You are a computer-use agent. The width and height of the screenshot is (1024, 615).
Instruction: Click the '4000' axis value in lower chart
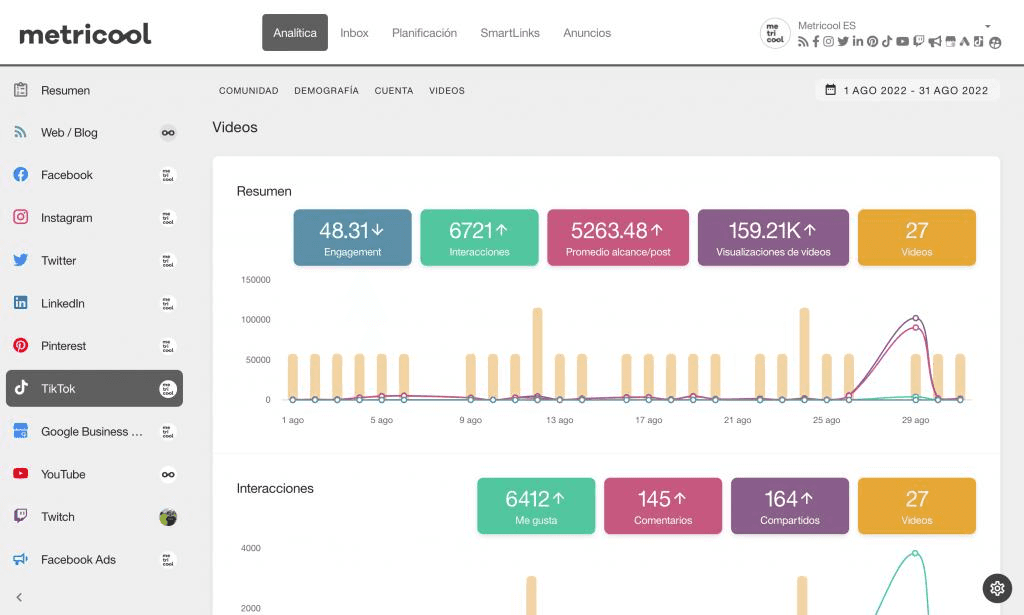(x=251, y=548)
